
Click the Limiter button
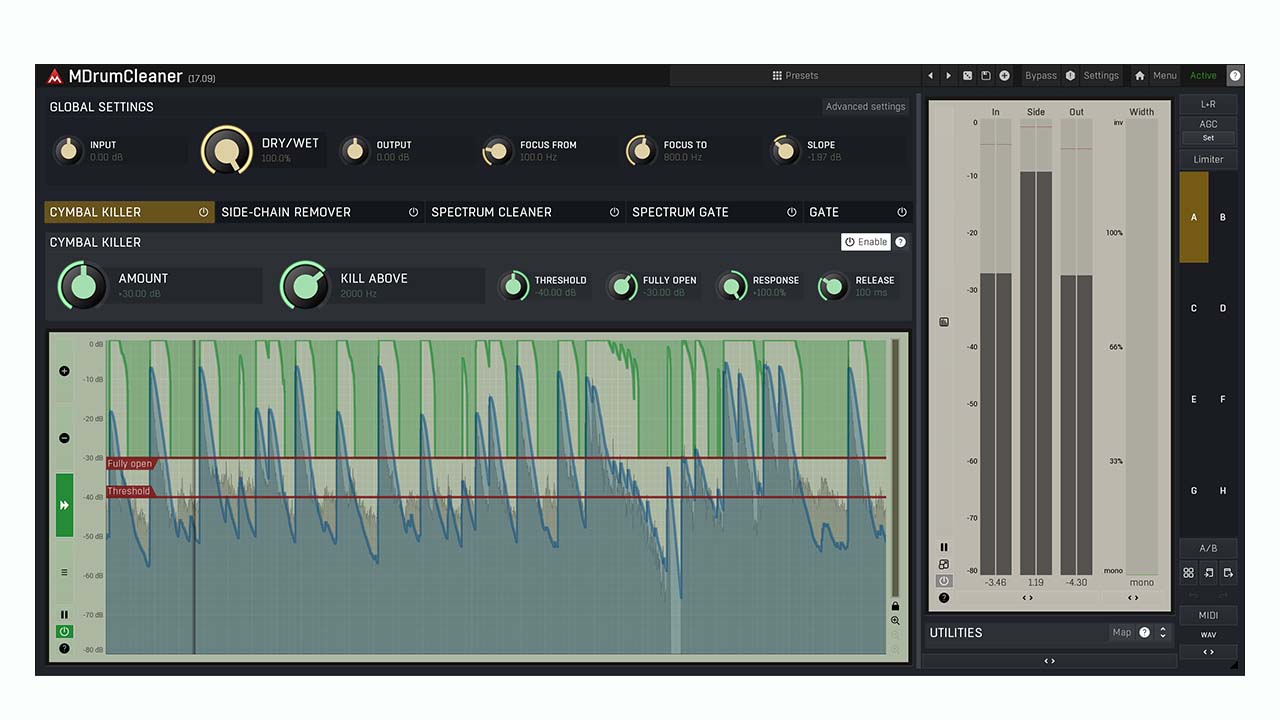coord(1208,159)
